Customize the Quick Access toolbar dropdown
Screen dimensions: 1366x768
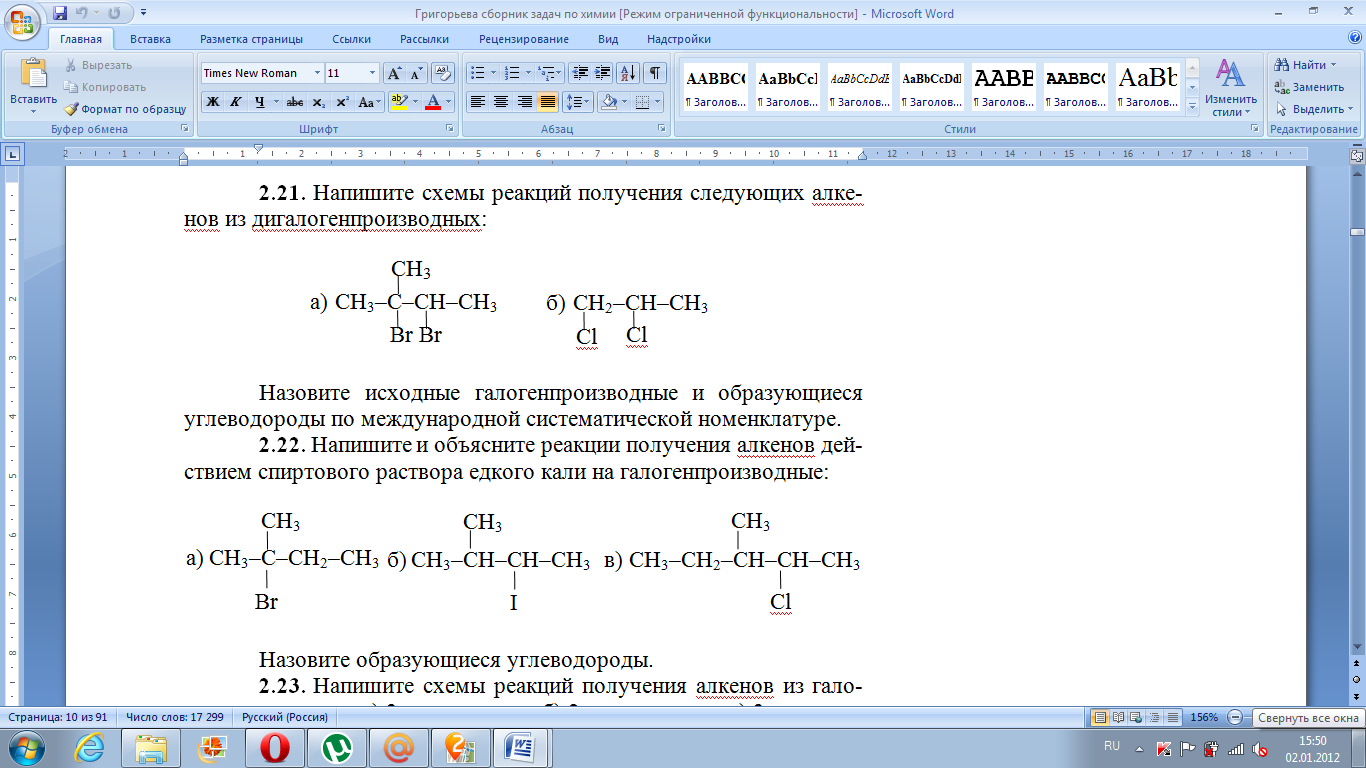coord(143,14)
